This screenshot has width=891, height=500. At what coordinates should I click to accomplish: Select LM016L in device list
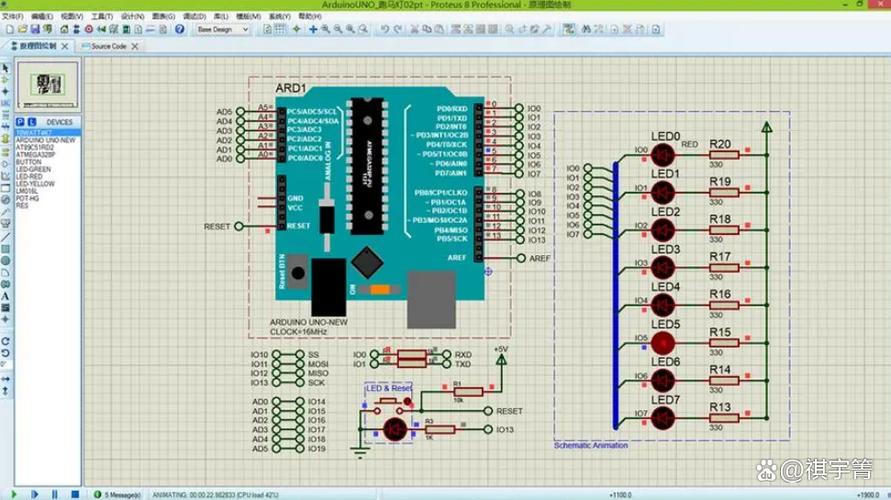[27, 191]
